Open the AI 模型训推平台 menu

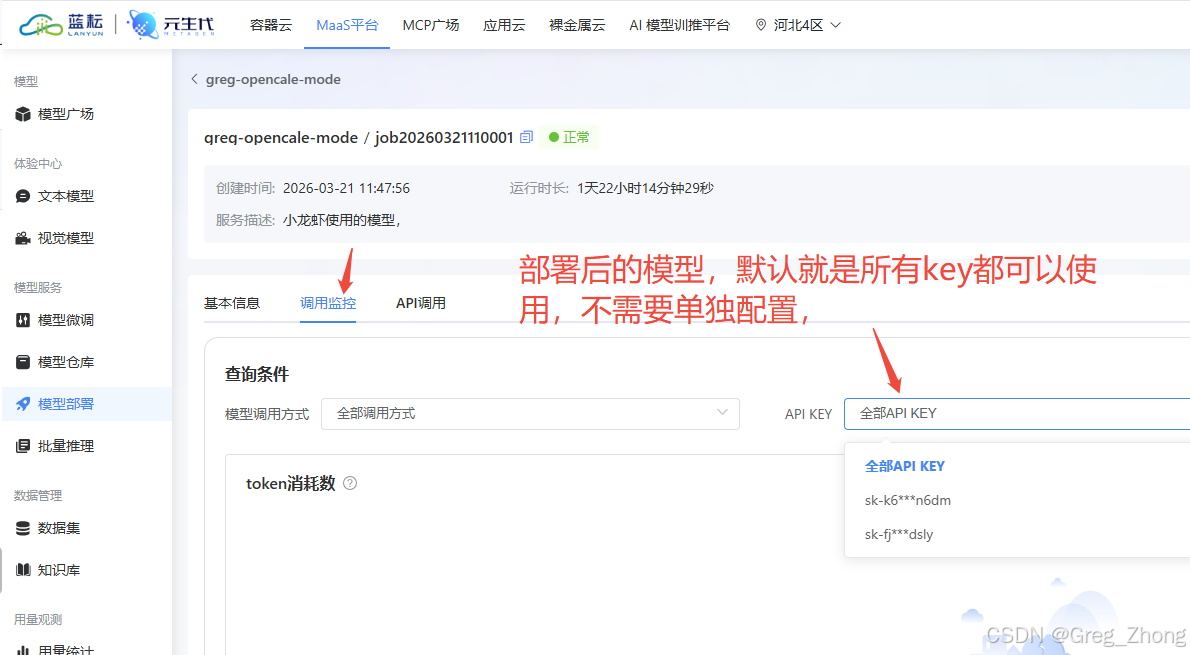pyautogui.click(x=679, y=25)
